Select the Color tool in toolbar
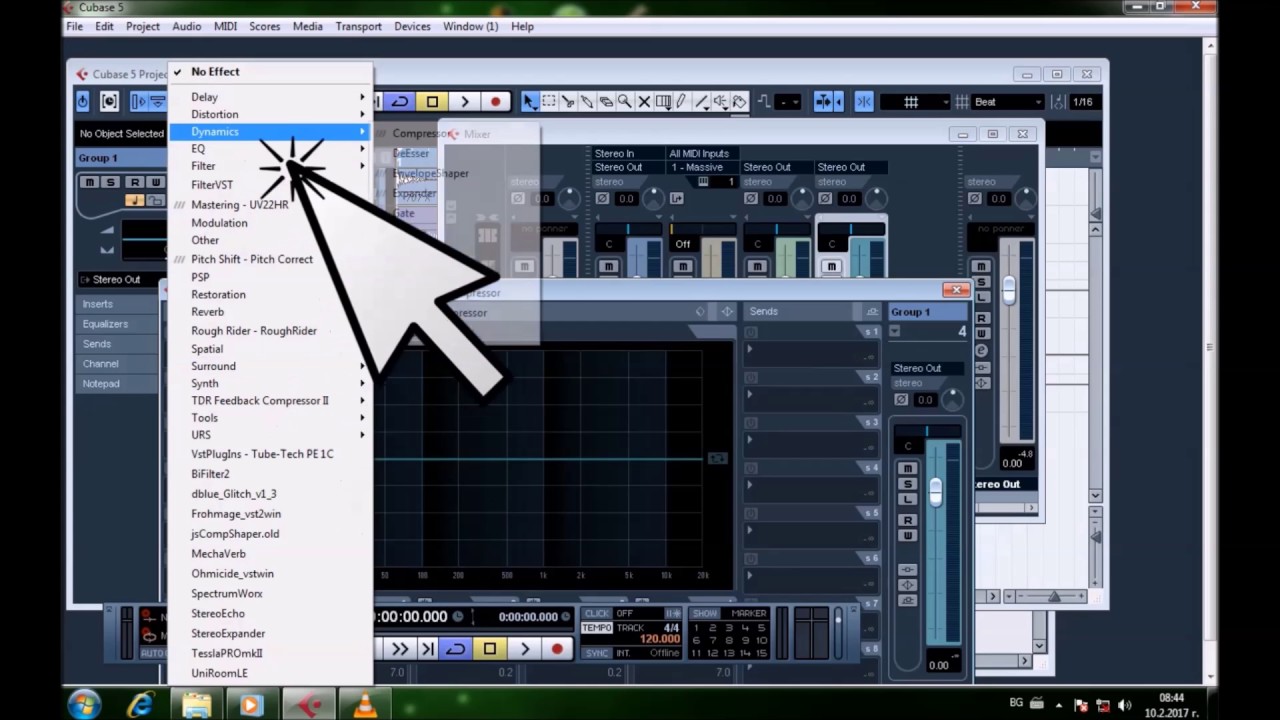 coord(739,101)
